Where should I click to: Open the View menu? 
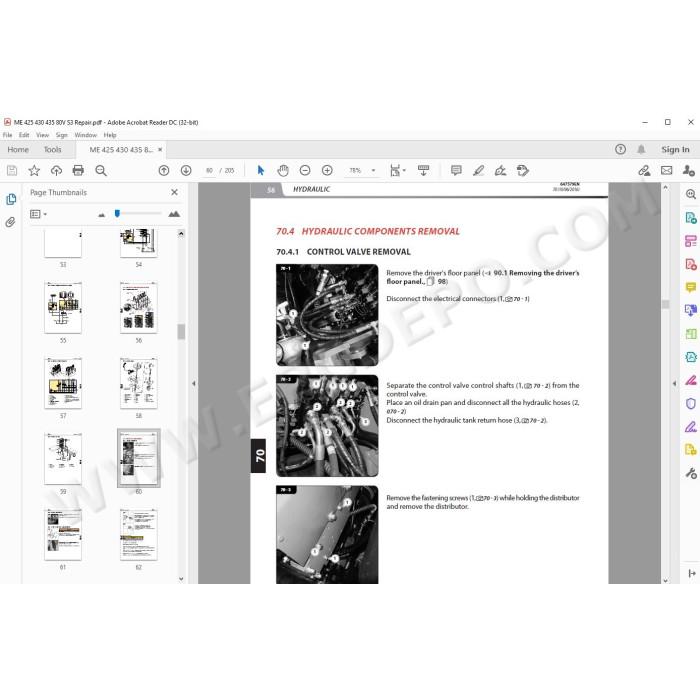(x=42, y=135)
